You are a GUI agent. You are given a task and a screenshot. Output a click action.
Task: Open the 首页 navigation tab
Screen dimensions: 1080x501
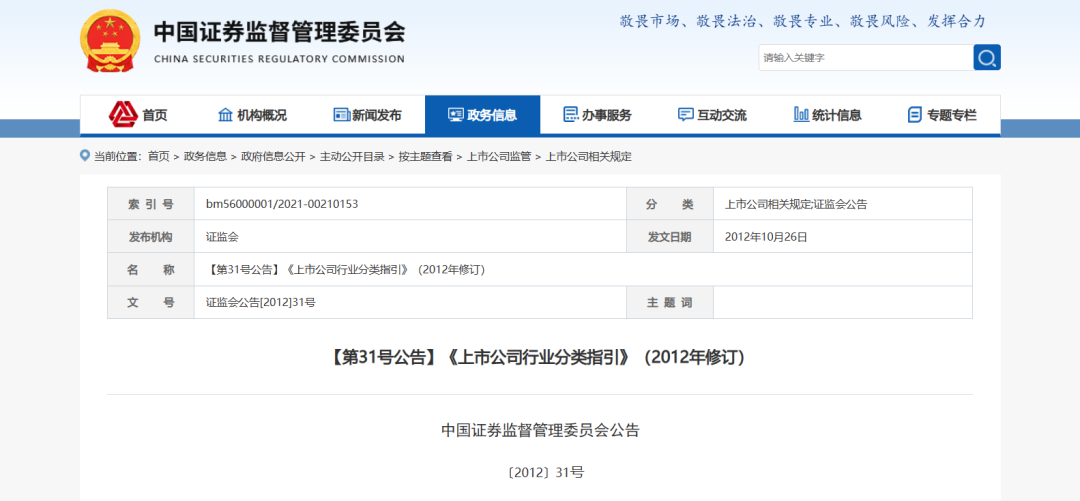point(138,115)
